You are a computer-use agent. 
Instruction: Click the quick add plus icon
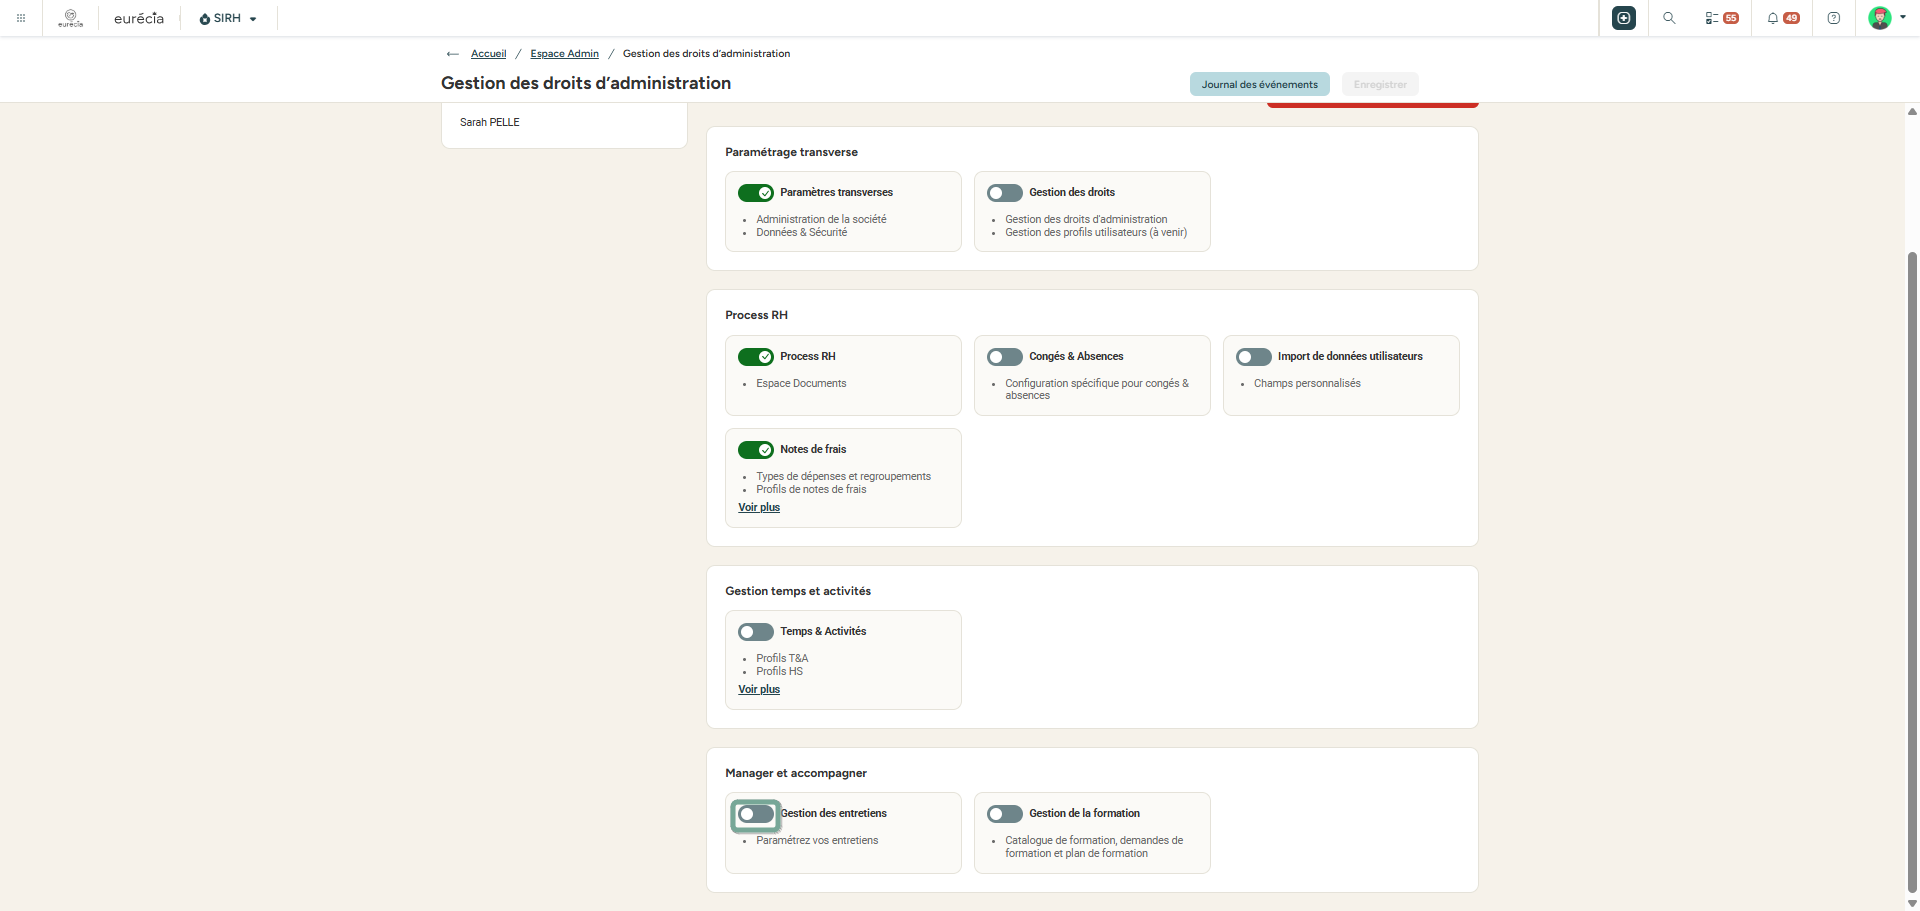(1624, 18)
